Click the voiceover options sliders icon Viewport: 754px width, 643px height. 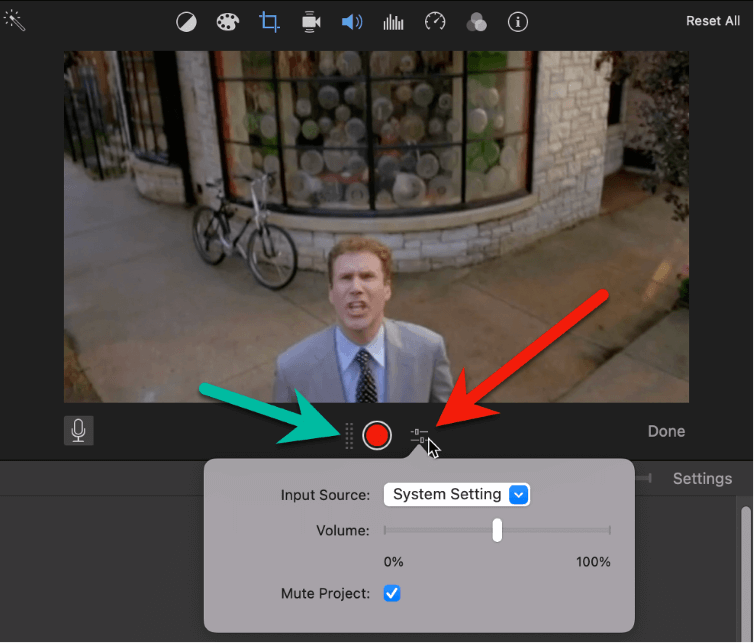[419, 436]
